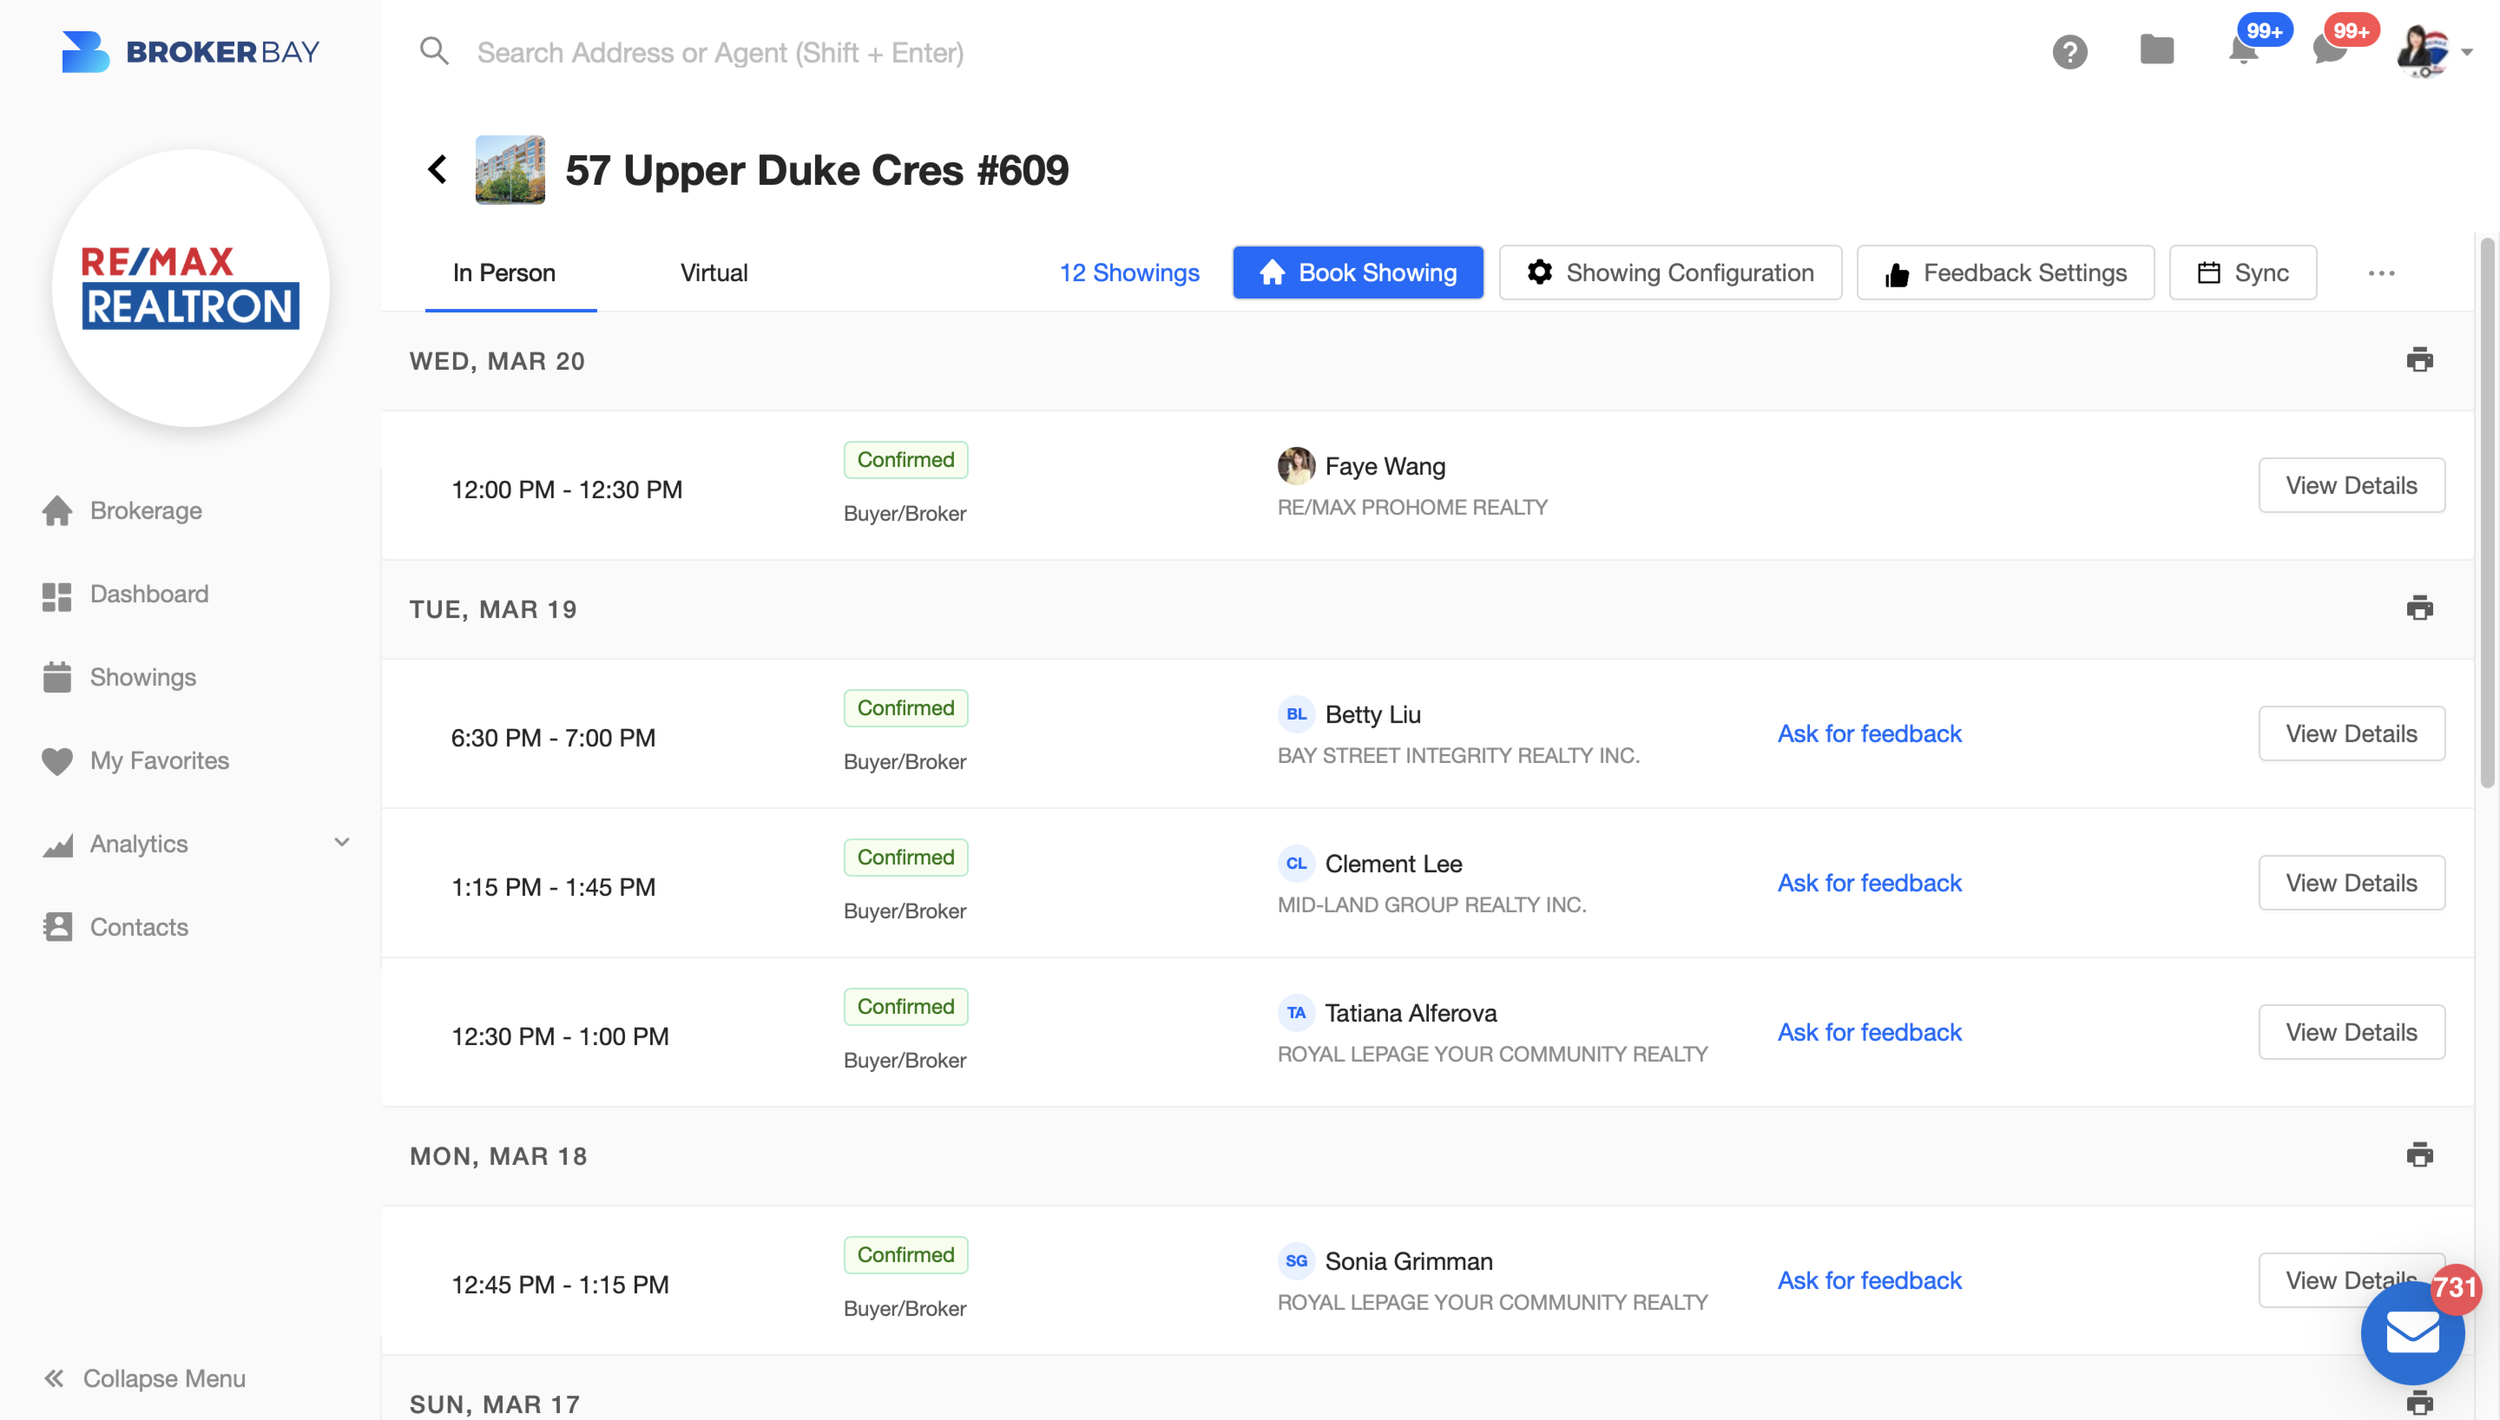Expand the Analytics sidebar menu
Image resolution: width=2500 pixels, height=1420 pixels.
pos(341,843)
